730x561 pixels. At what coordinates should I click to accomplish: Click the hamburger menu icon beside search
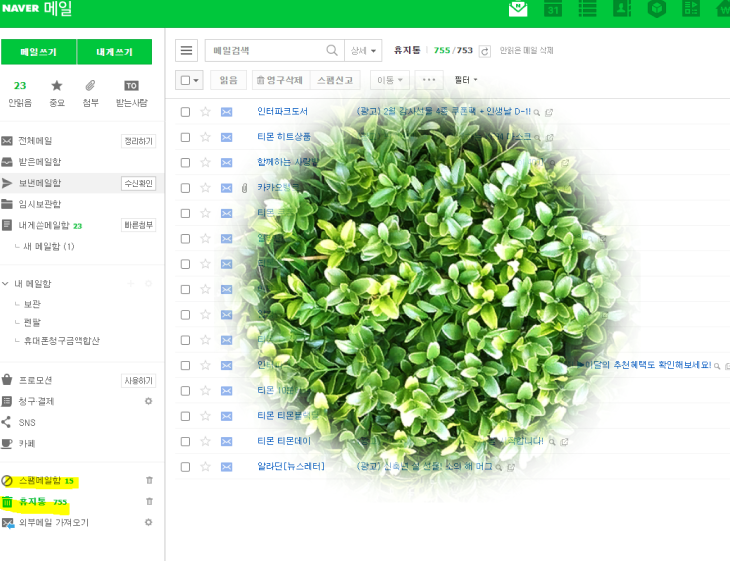point(187,50)
